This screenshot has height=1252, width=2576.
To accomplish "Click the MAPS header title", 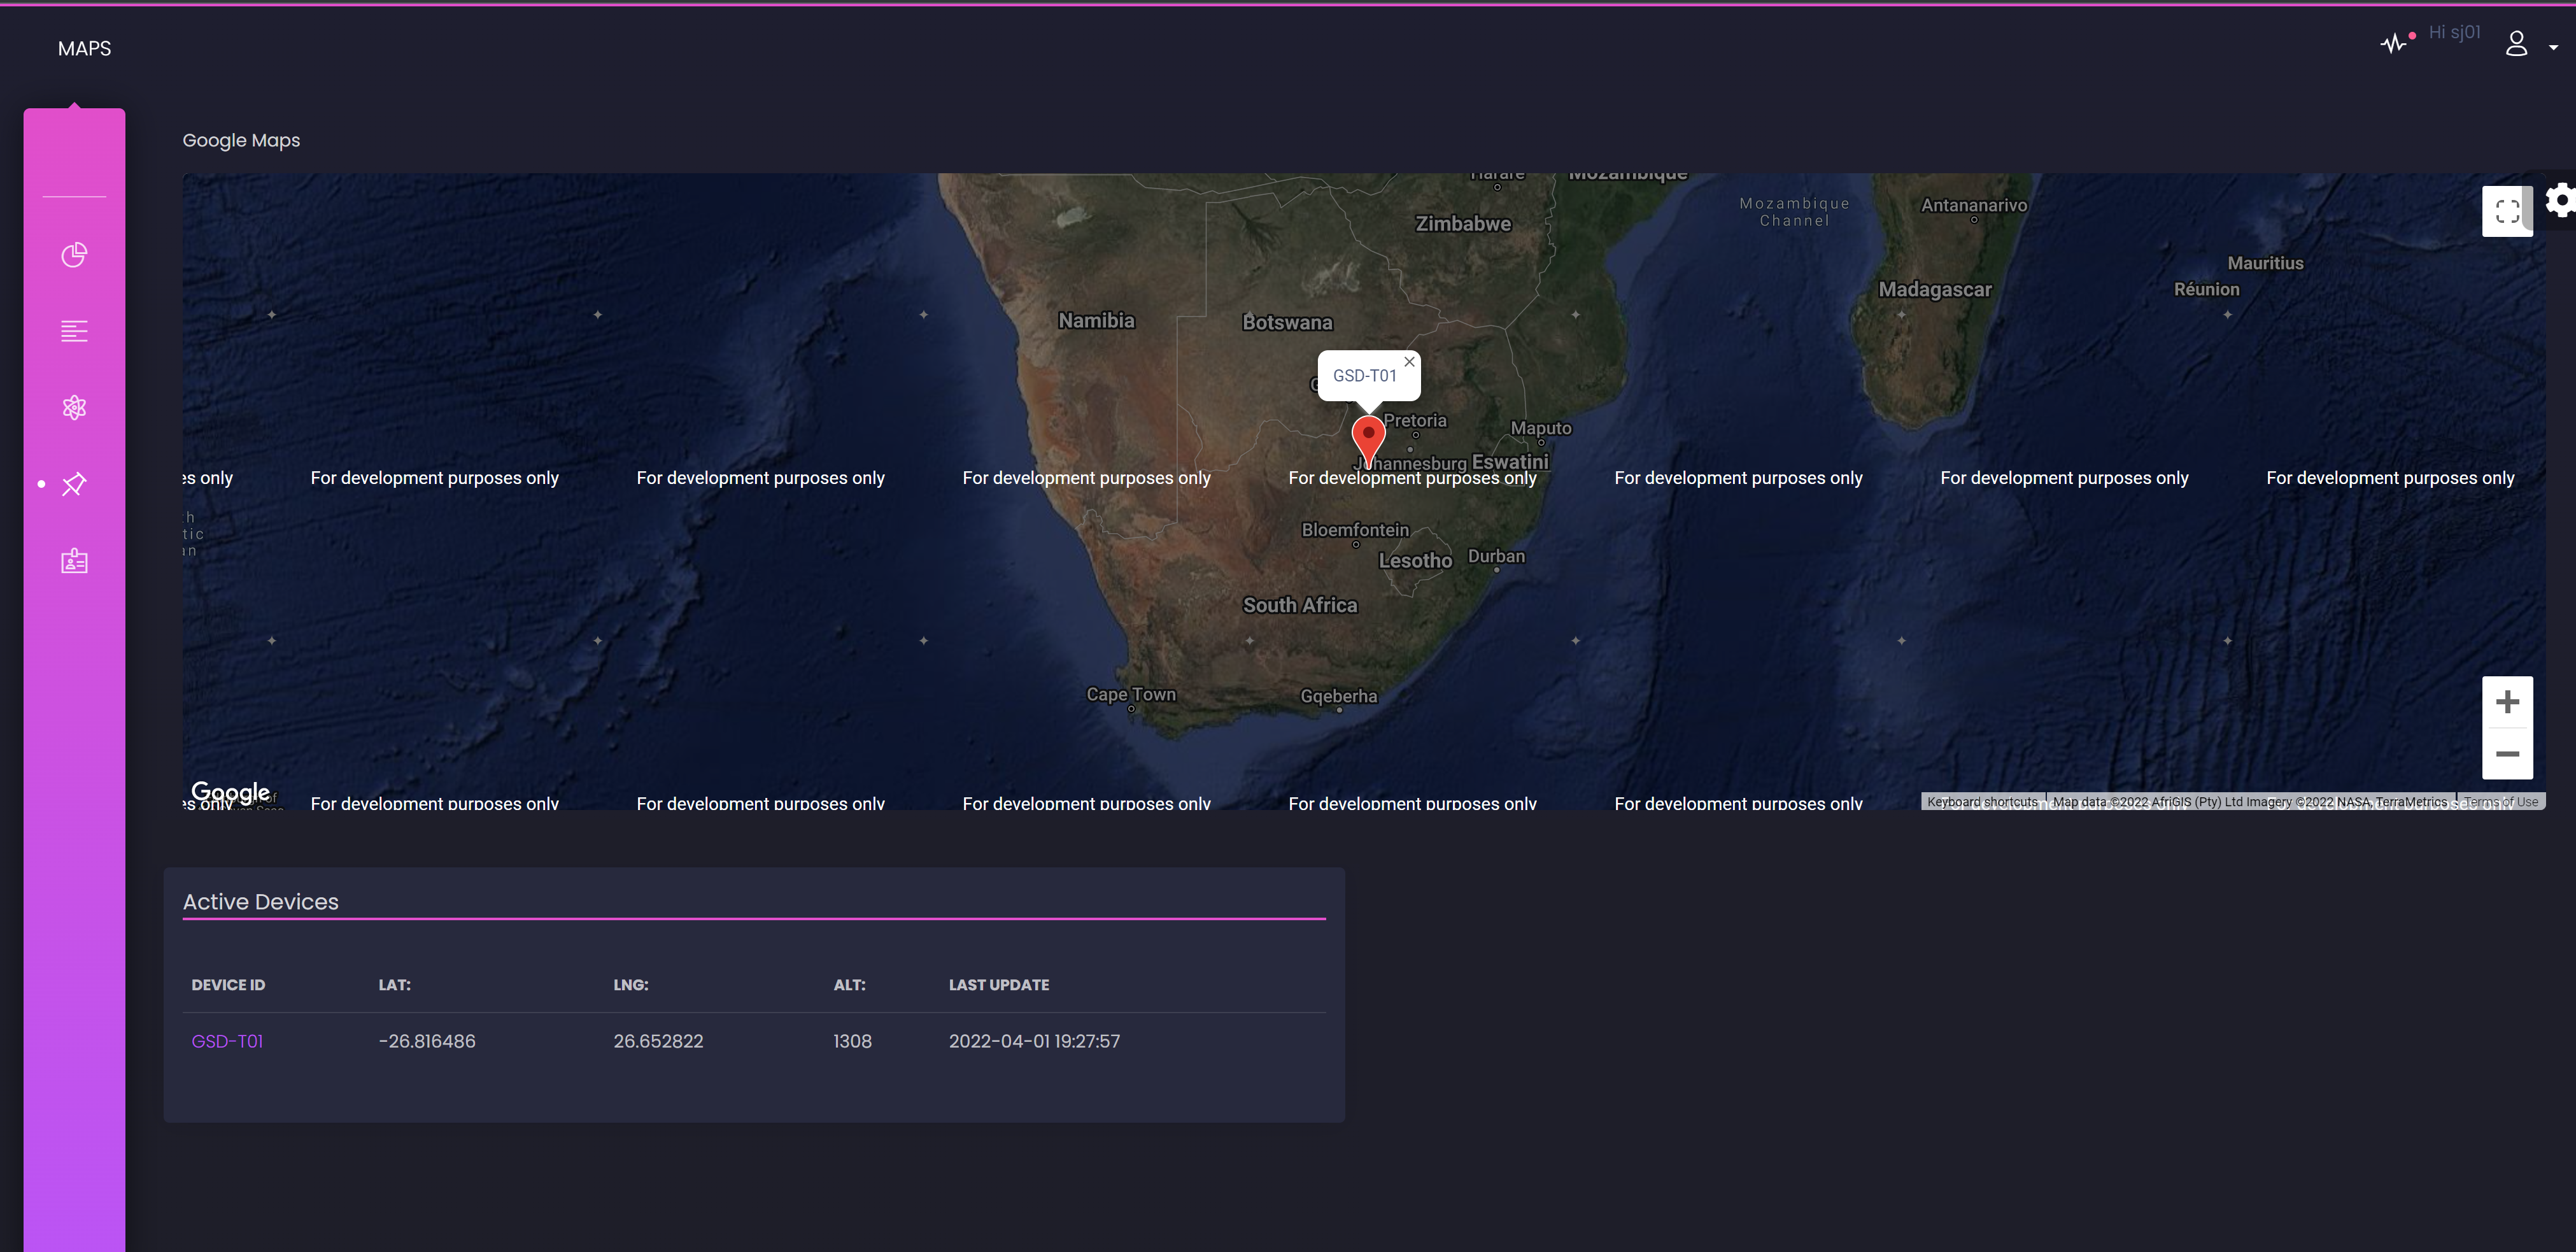I will click(x=84, y=48).
